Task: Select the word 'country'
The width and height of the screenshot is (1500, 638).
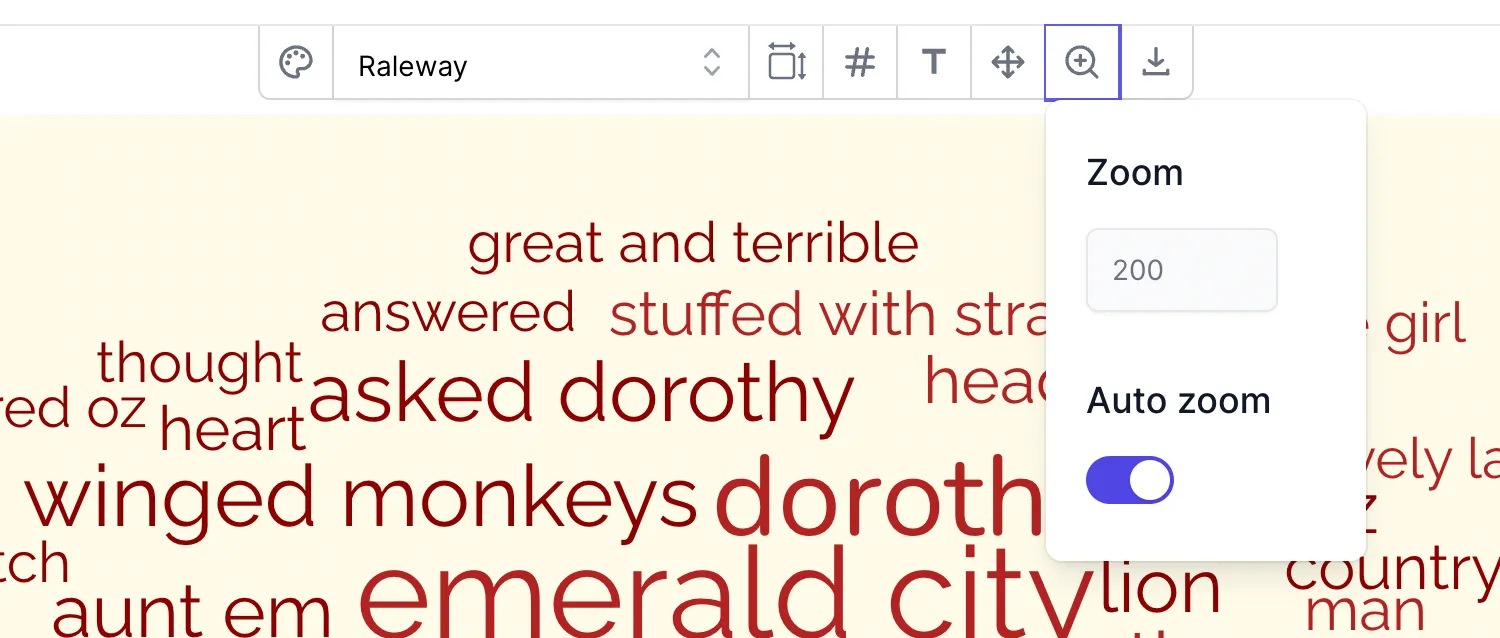Action: pos(1392,570)
